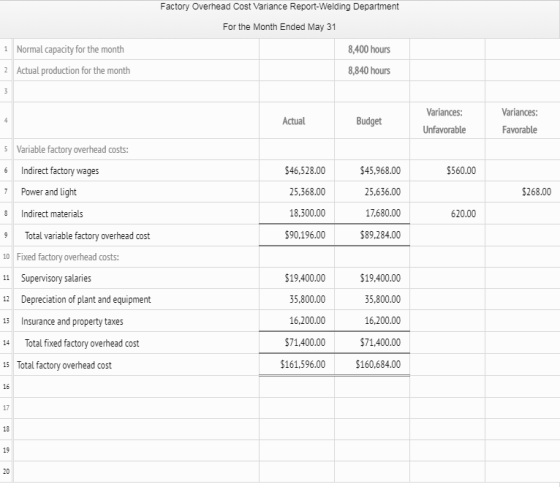Select actual value '25,368.00'

point(308,192)
